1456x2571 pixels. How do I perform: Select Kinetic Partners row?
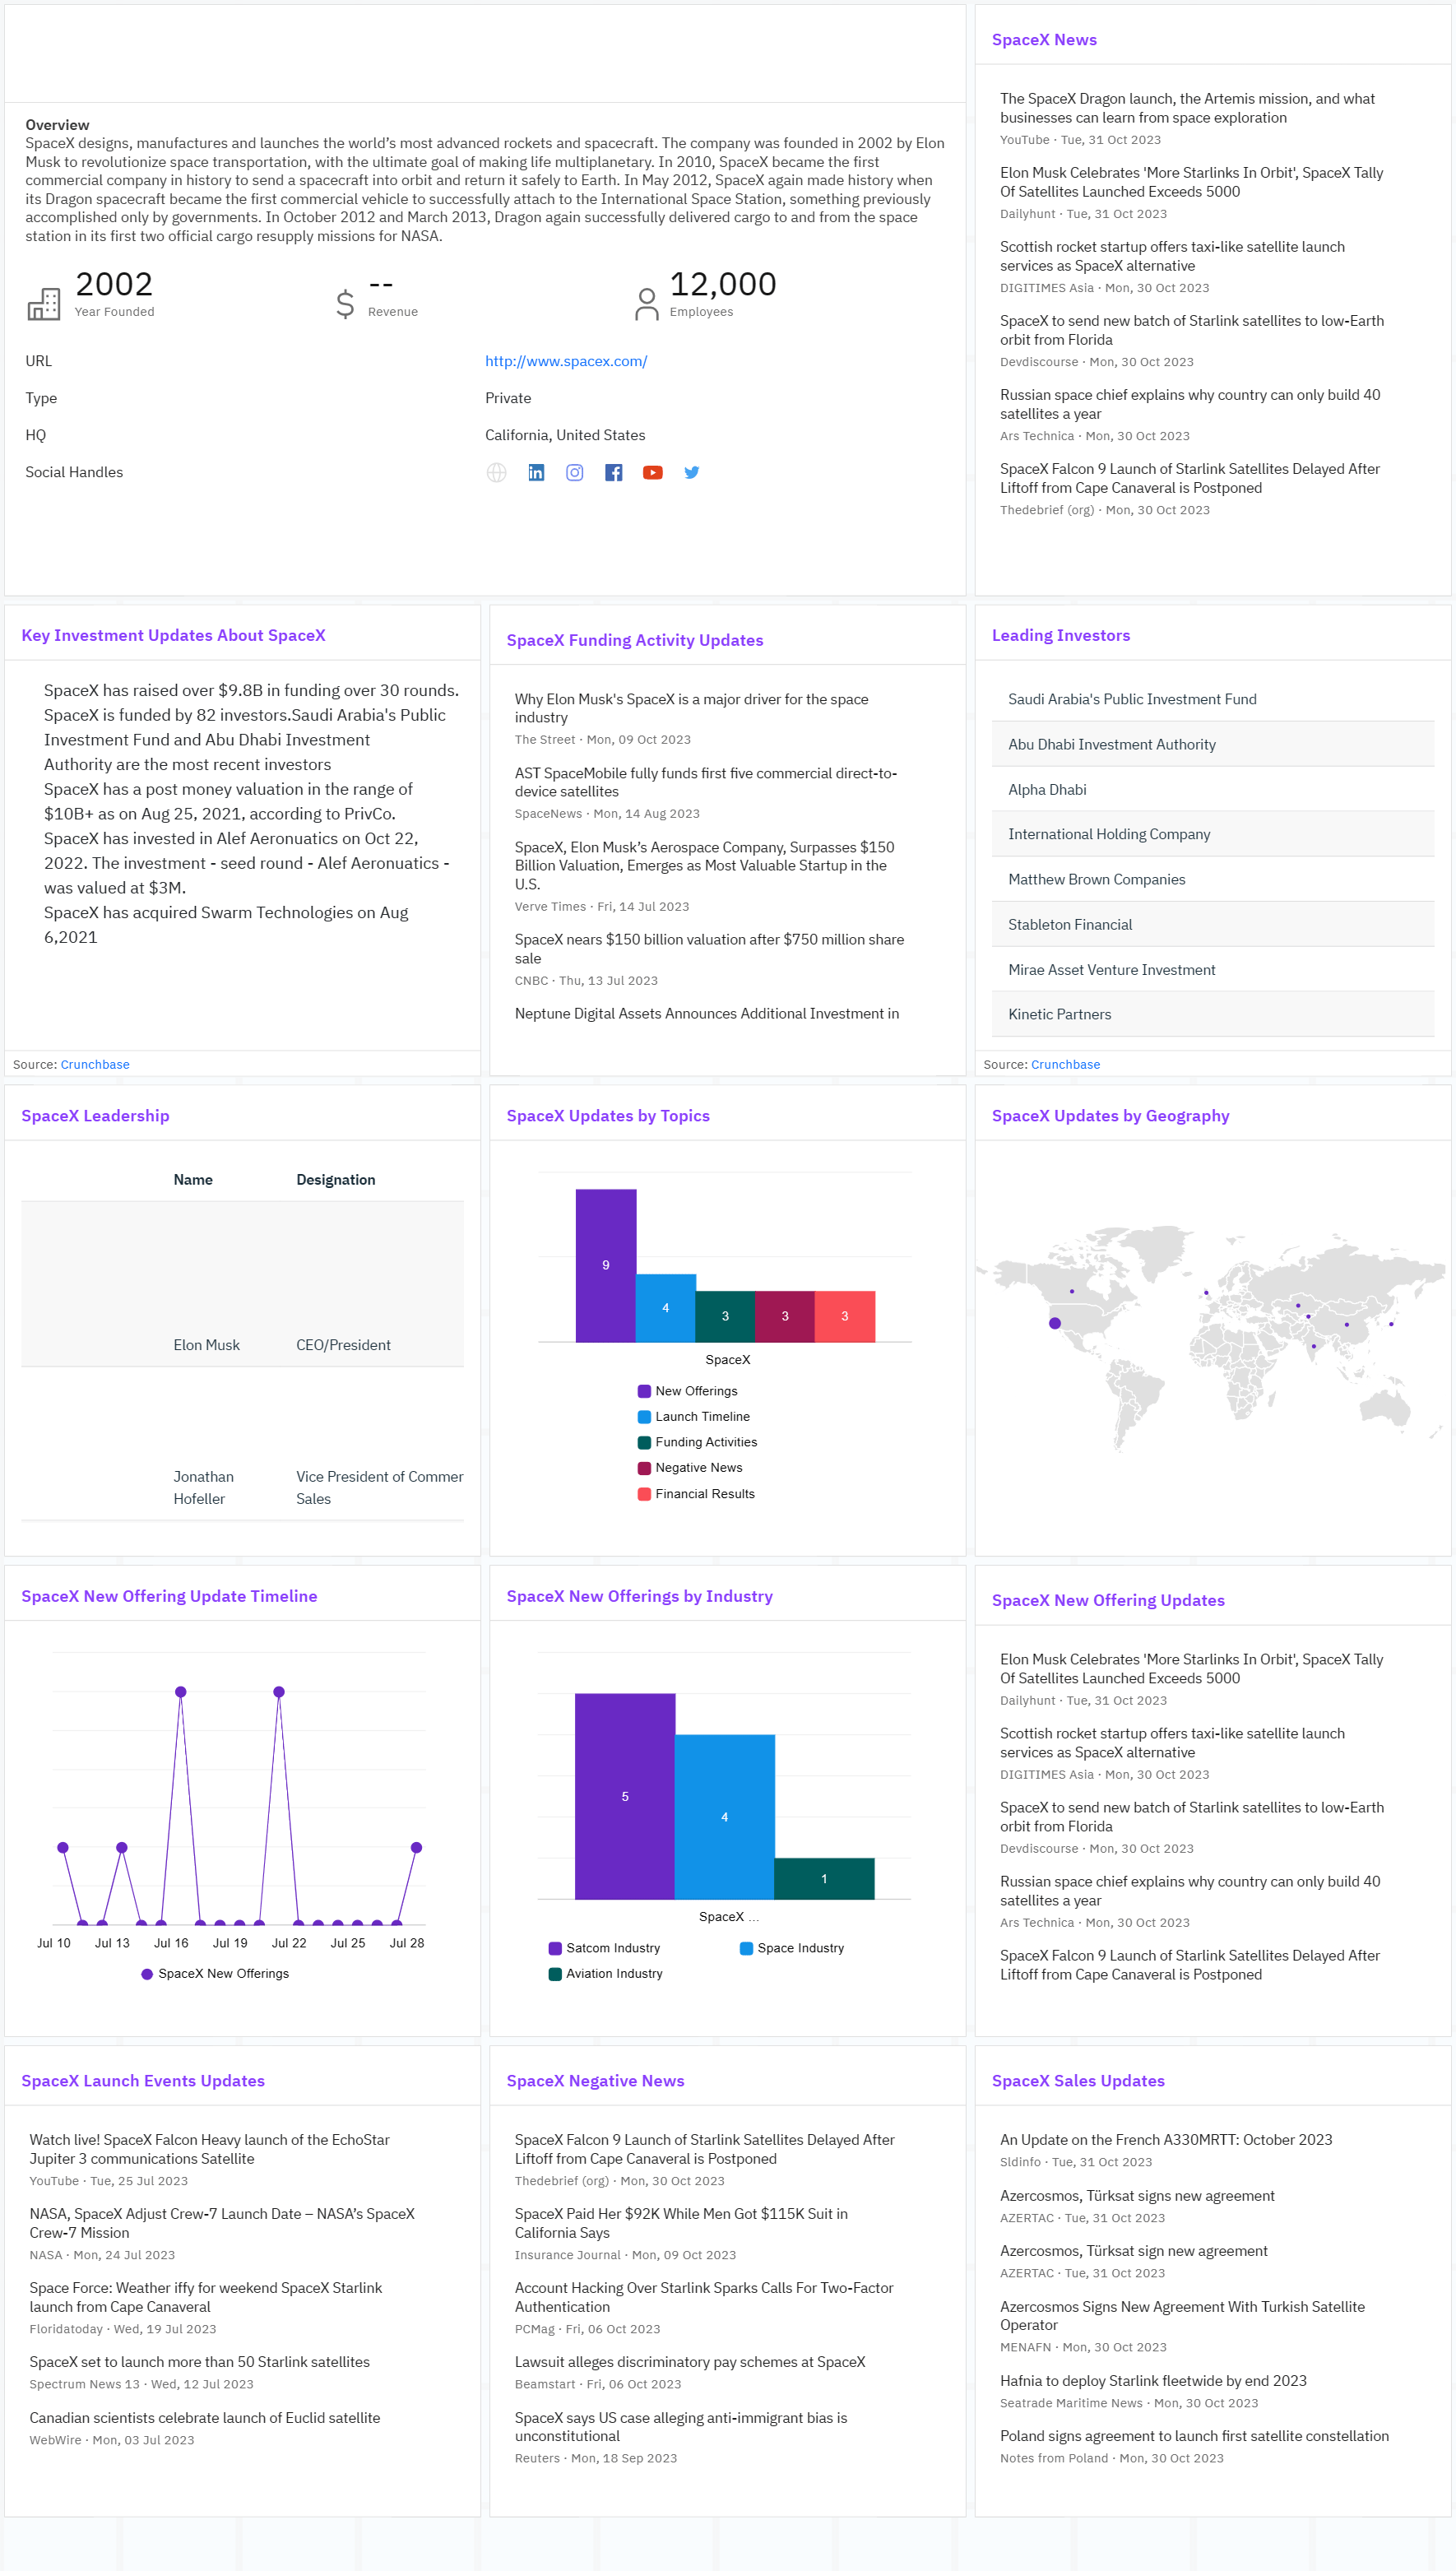coord(1212,1014)
